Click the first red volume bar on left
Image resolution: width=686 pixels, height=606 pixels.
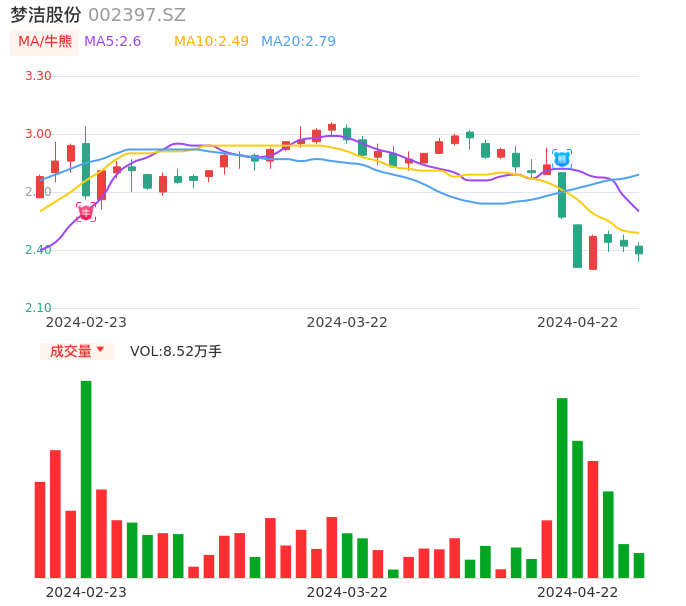pos(40,529)
